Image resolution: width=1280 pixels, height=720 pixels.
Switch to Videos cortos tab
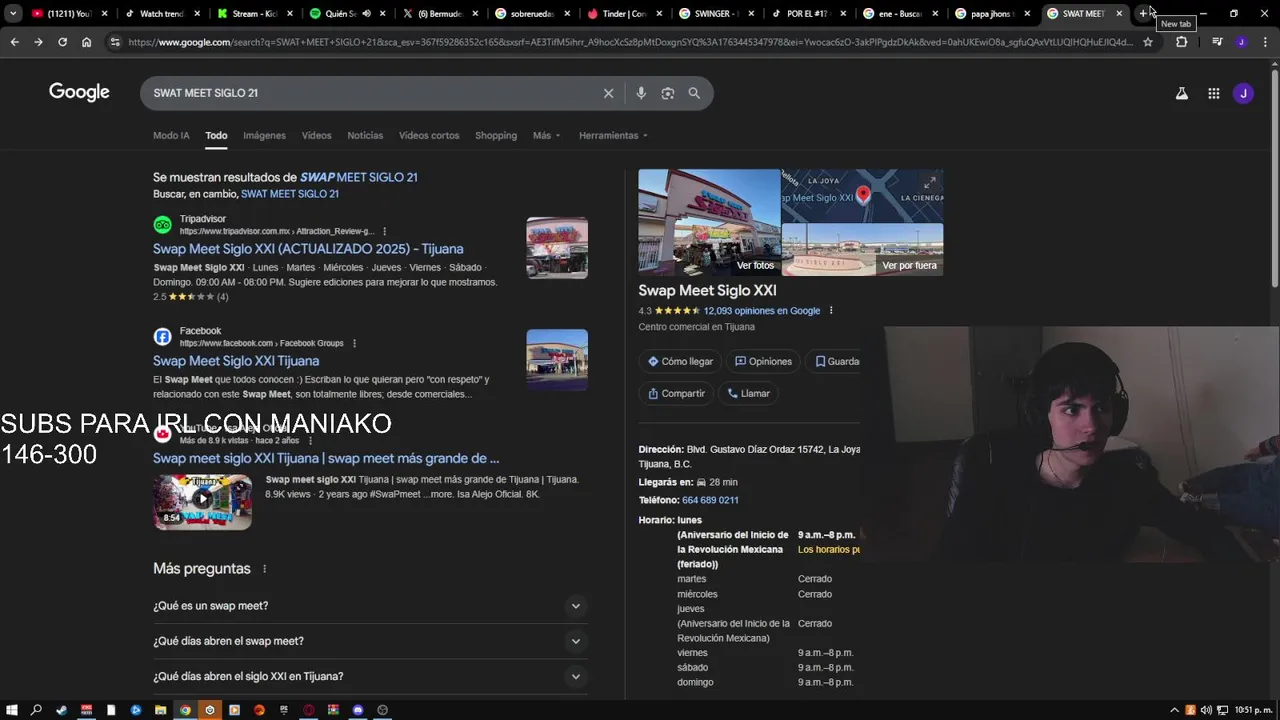point(429,135)
